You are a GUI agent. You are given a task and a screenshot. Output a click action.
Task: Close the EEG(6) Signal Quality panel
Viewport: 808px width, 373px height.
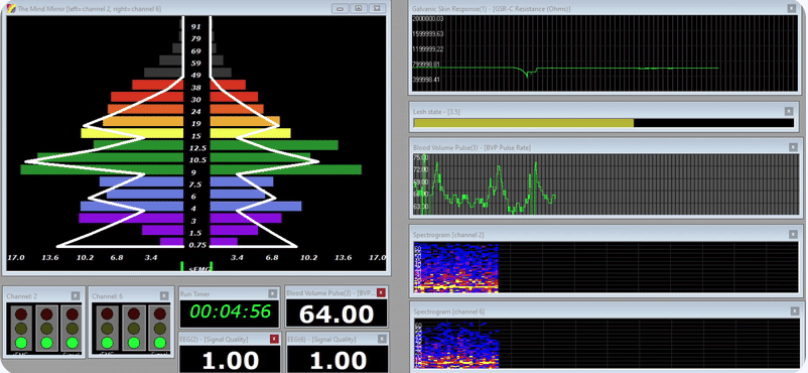pos(381,338)
